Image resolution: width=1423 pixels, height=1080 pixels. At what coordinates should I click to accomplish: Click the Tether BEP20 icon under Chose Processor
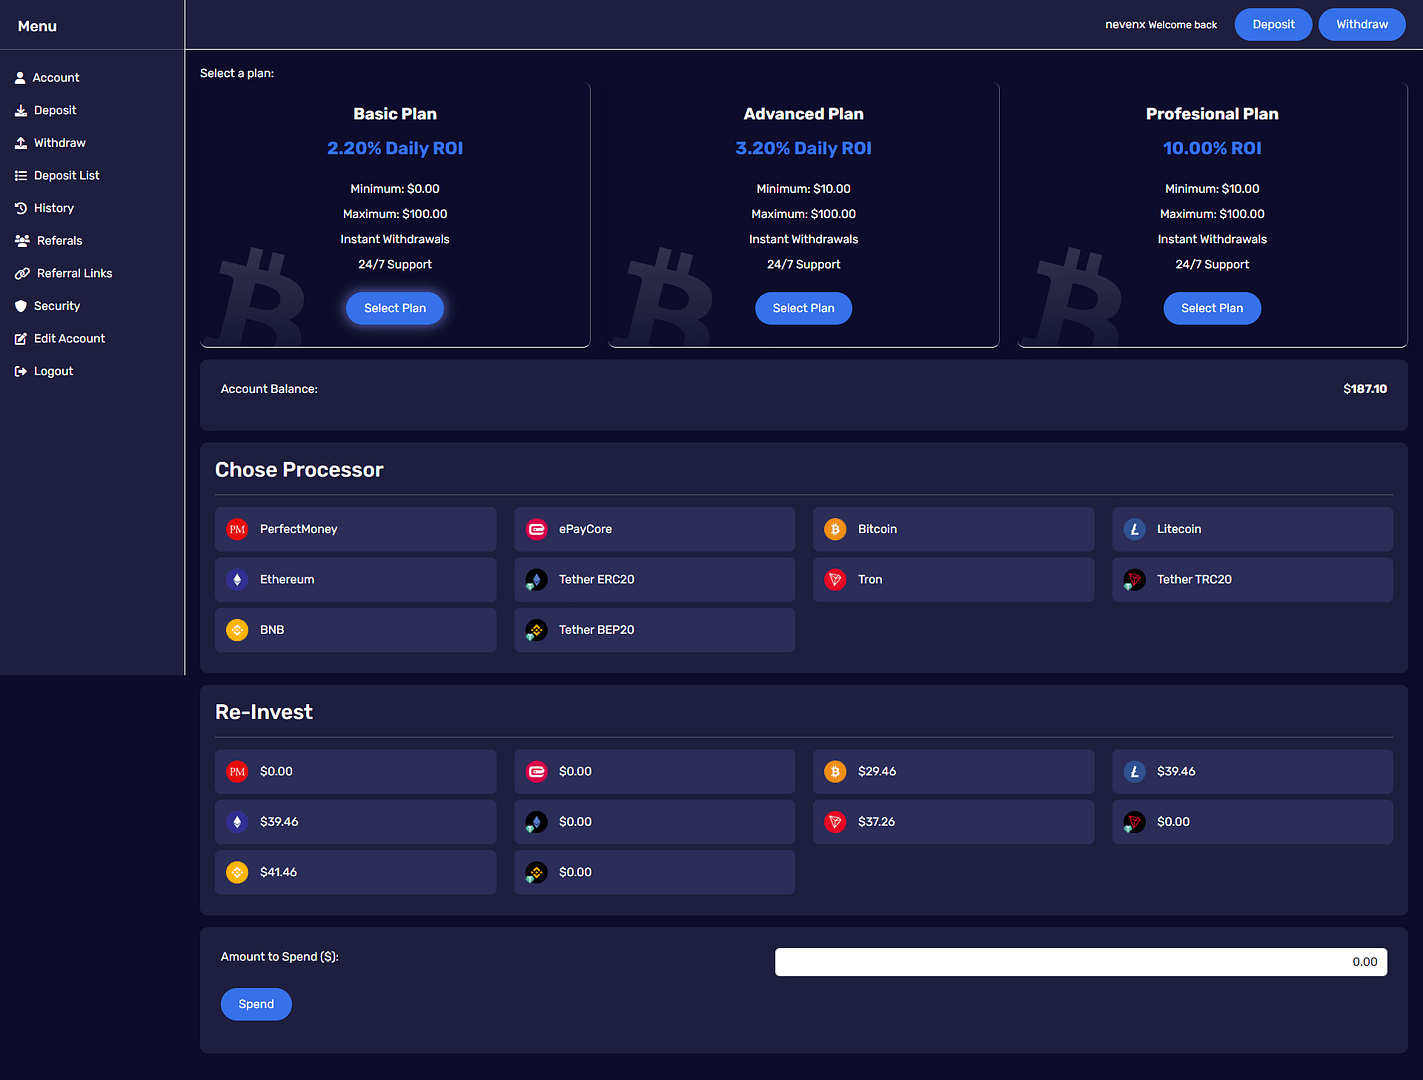click(537, 630)
